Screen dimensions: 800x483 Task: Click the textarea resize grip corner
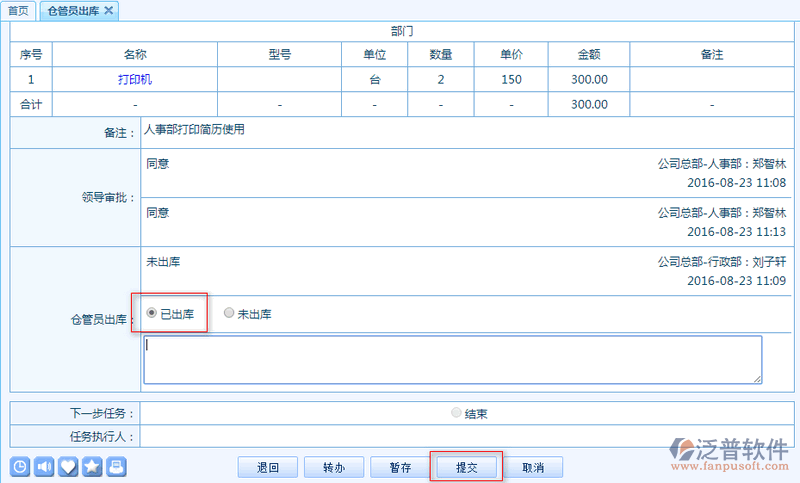(757, 379)
